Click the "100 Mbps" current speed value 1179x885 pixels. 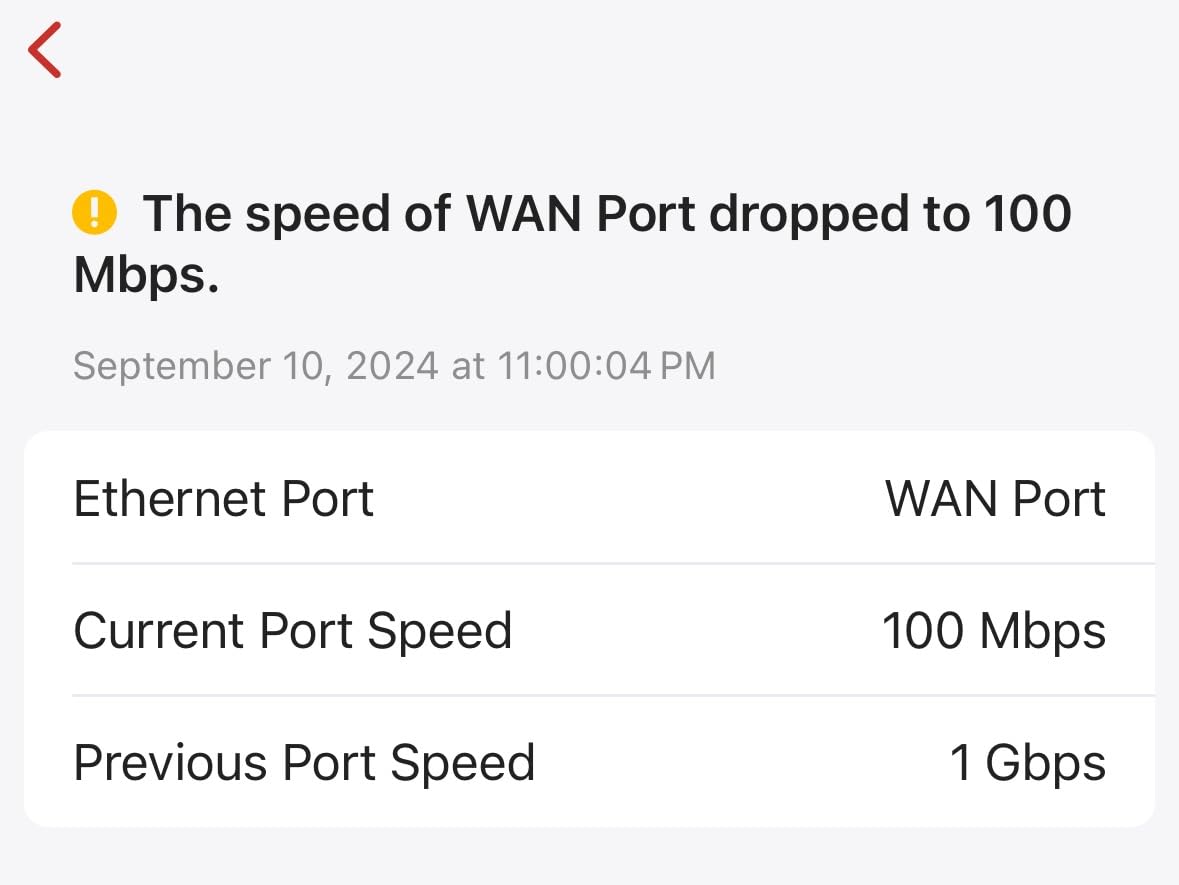point(993,631)
